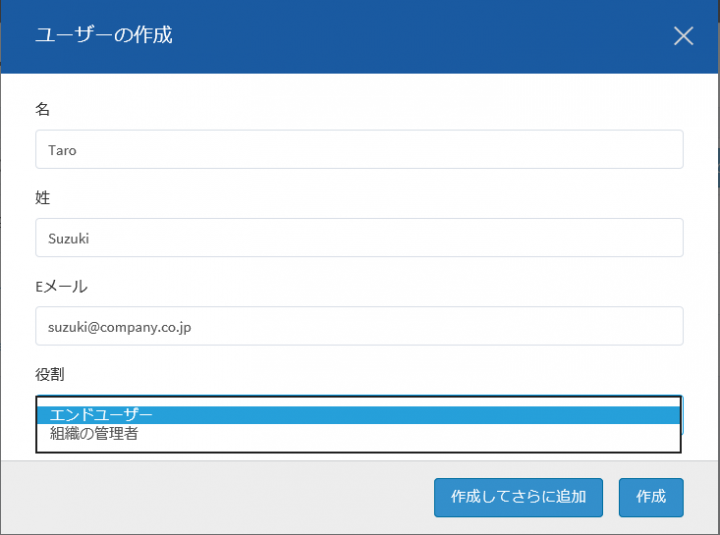This screenshot has height=535, width=720.
Task: Click blank area below 組織の管理者 option
Action: pos(358,447)
